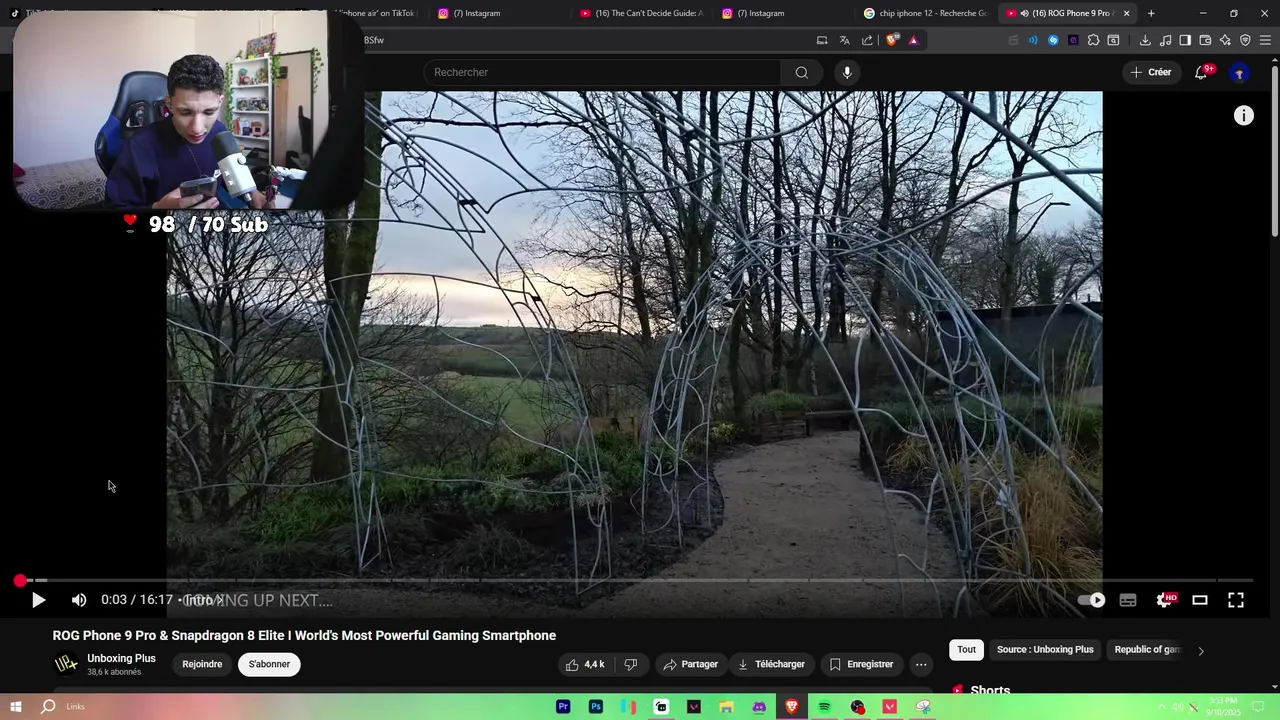Toggle subtitles captions button
Image resolution: width=1280 pixels, height=720 pixels.
click(1128, 600)
